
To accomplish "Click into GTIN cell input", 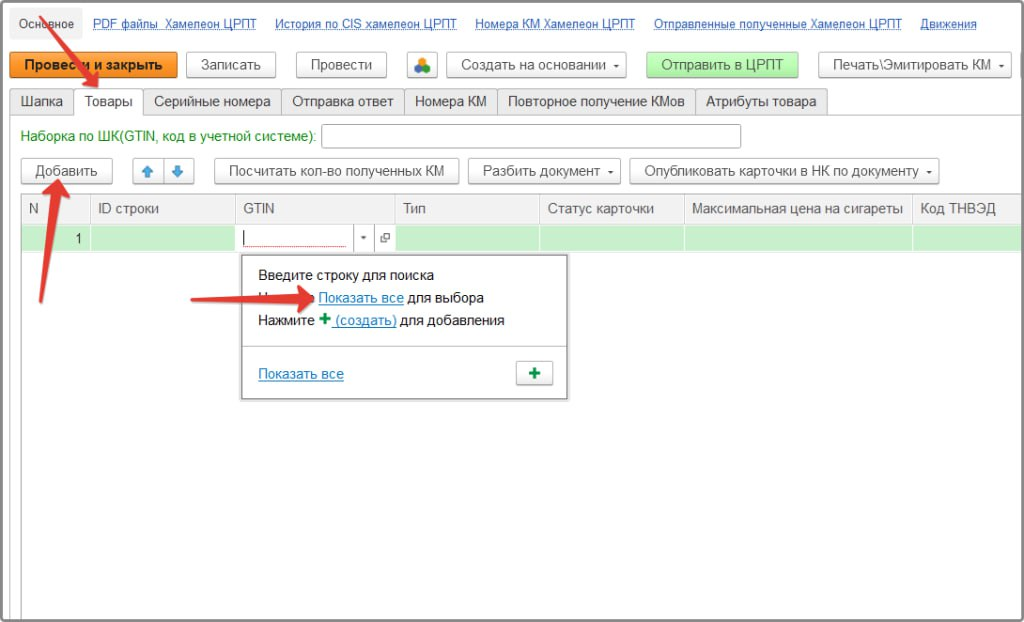I will [295, 238].
